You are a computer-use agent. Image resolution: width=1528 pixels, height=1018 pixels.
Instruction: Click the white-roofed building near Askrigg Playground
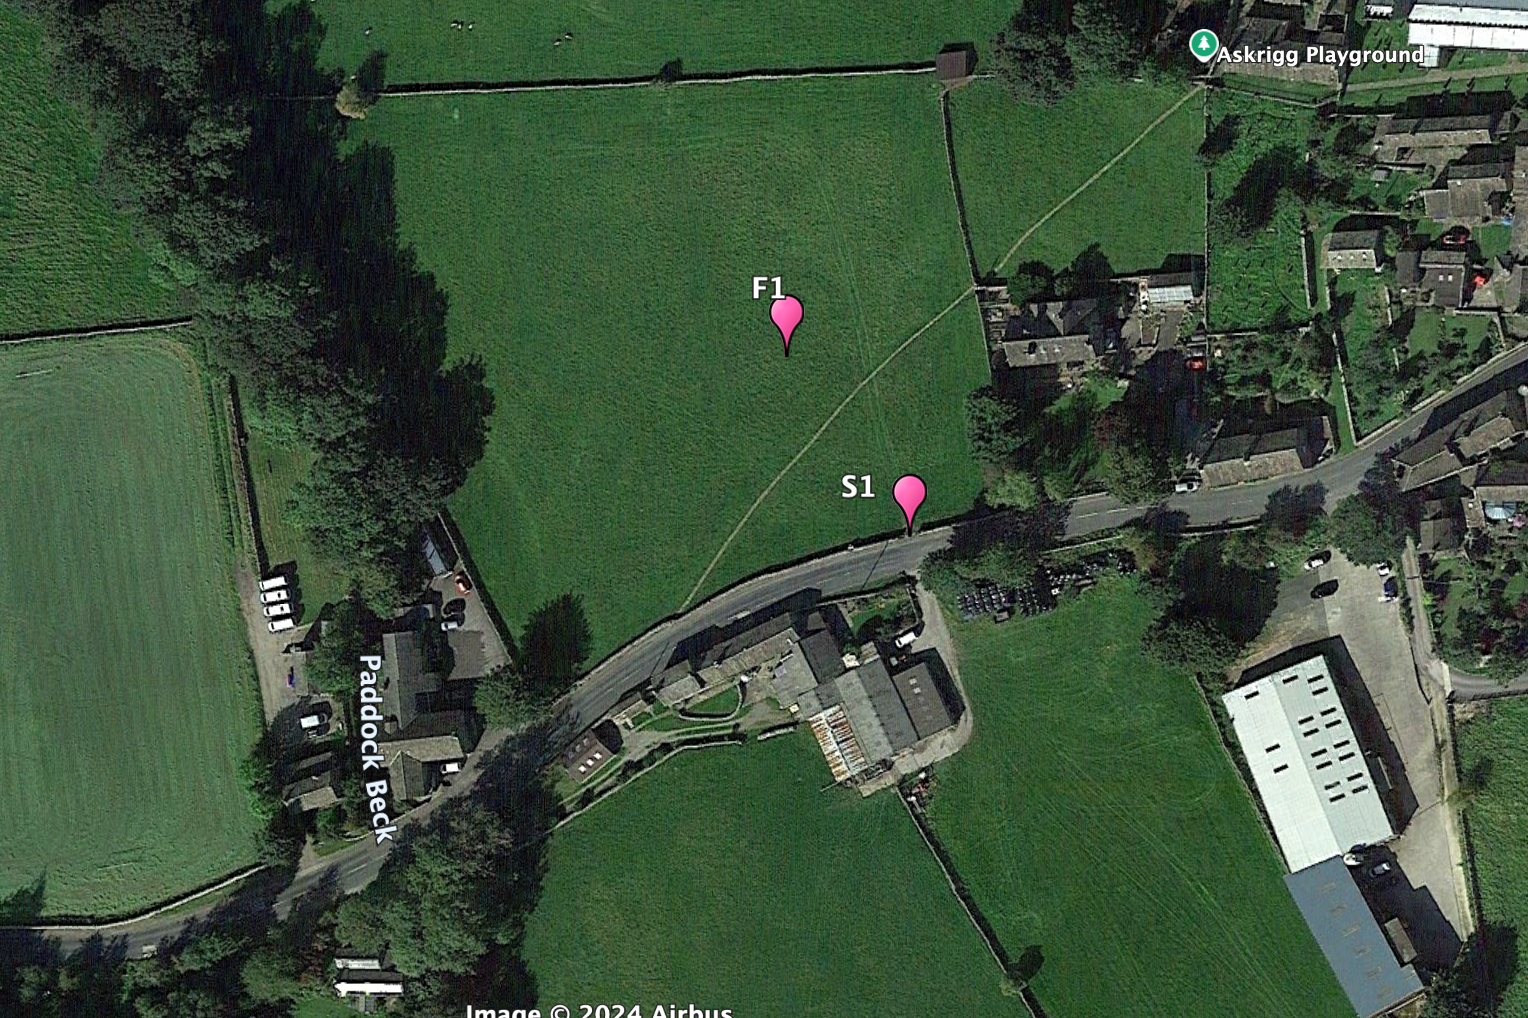[1468, 25]
